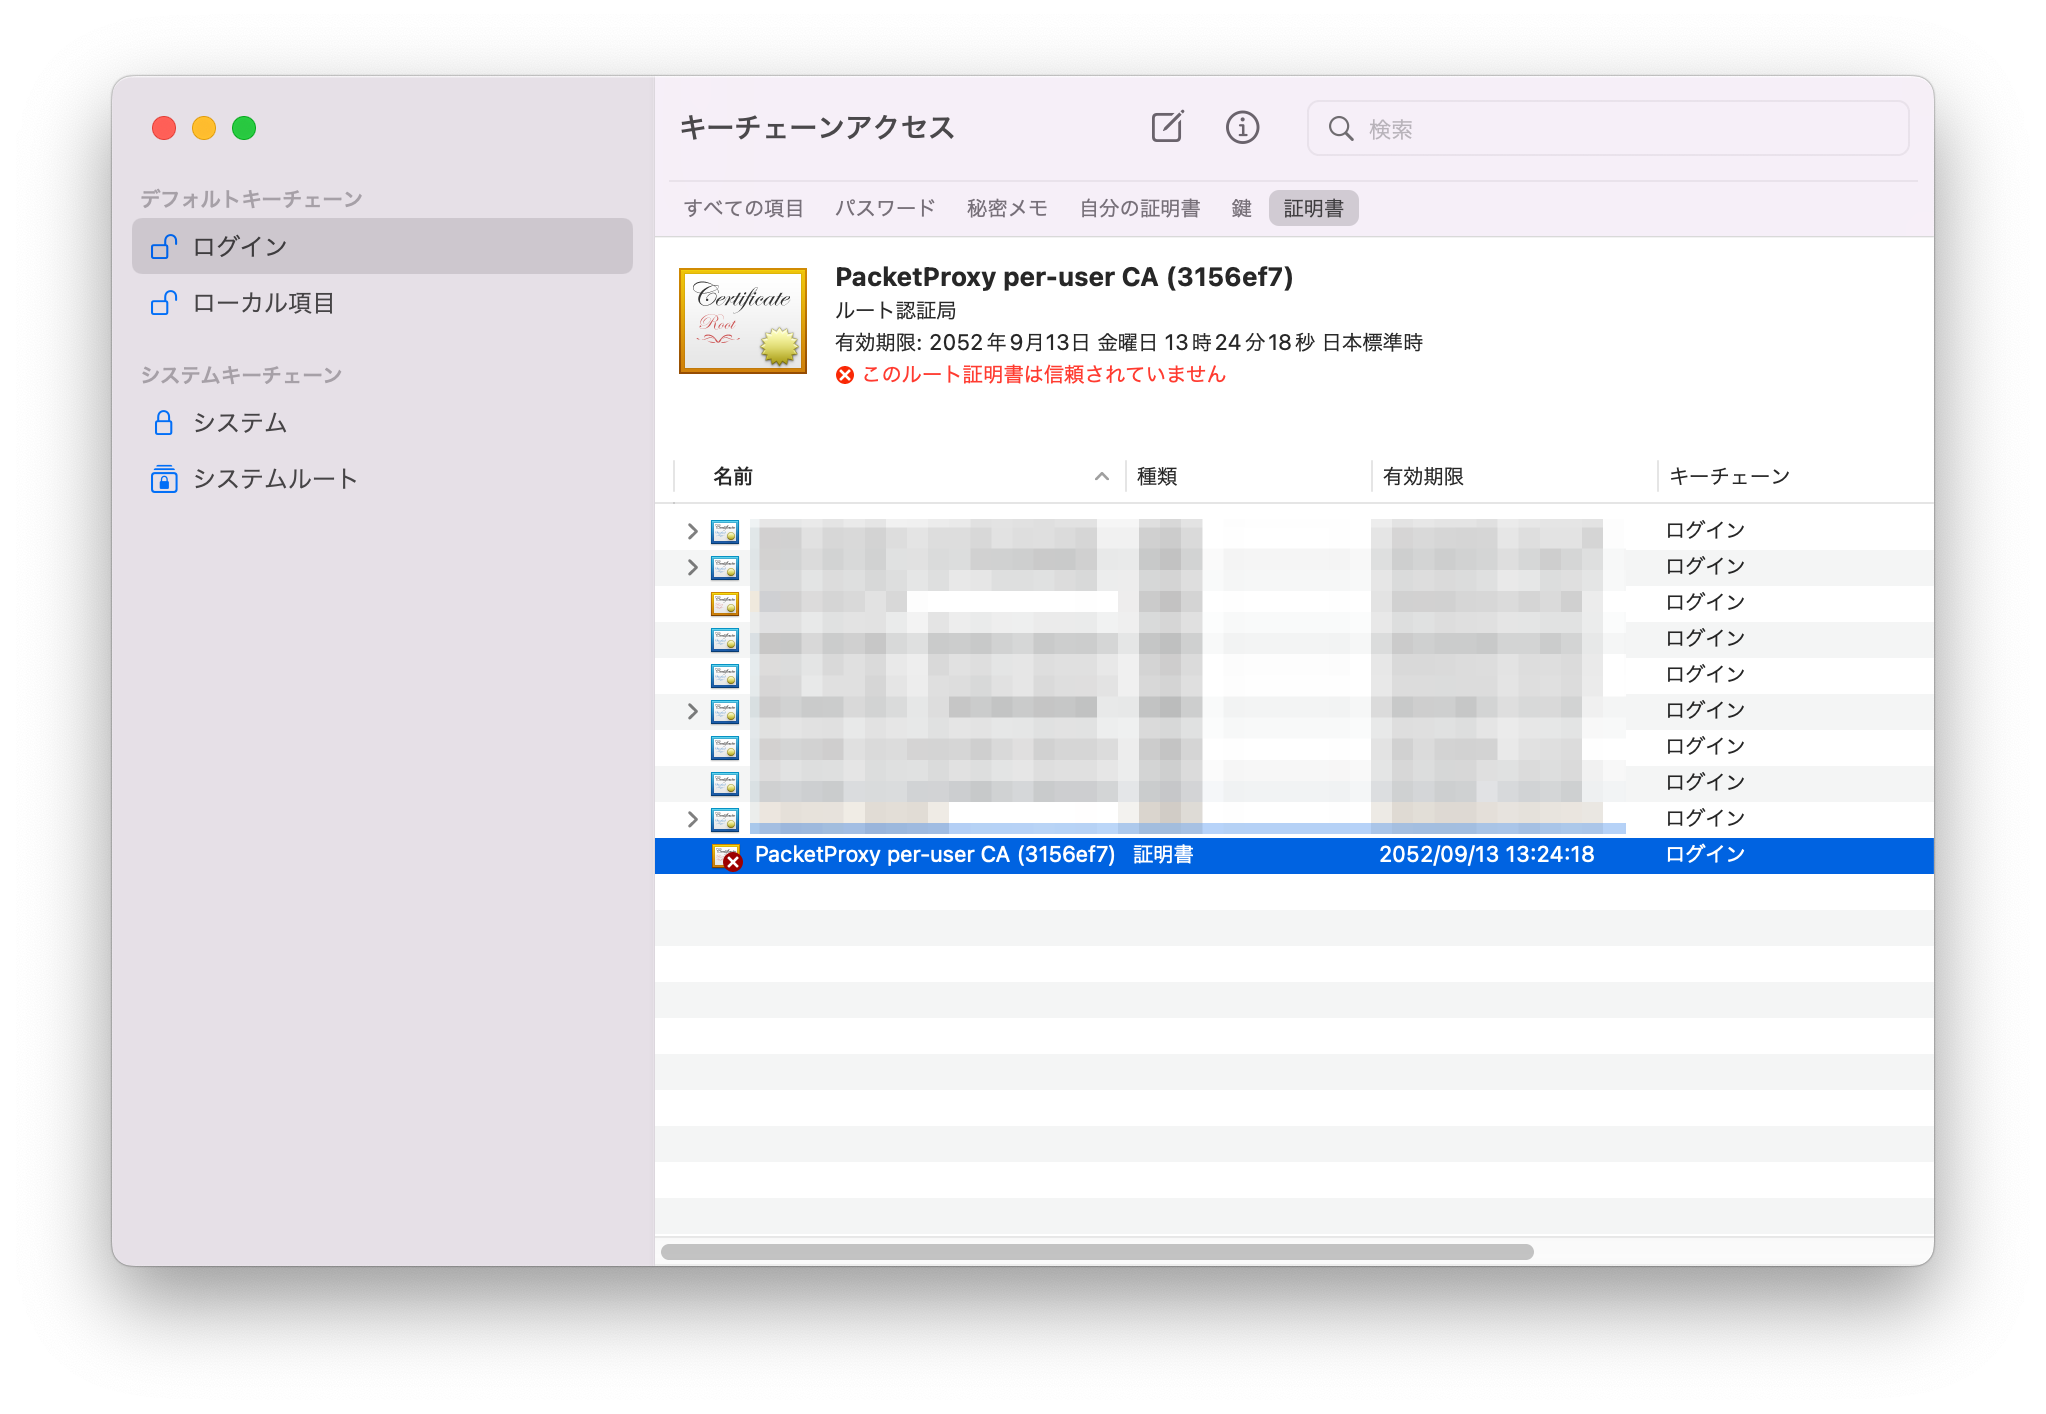The height and width of the screenshot is (1414, 2046).
Task: Expand the sixth certificate row chevron
Action: 692,711
